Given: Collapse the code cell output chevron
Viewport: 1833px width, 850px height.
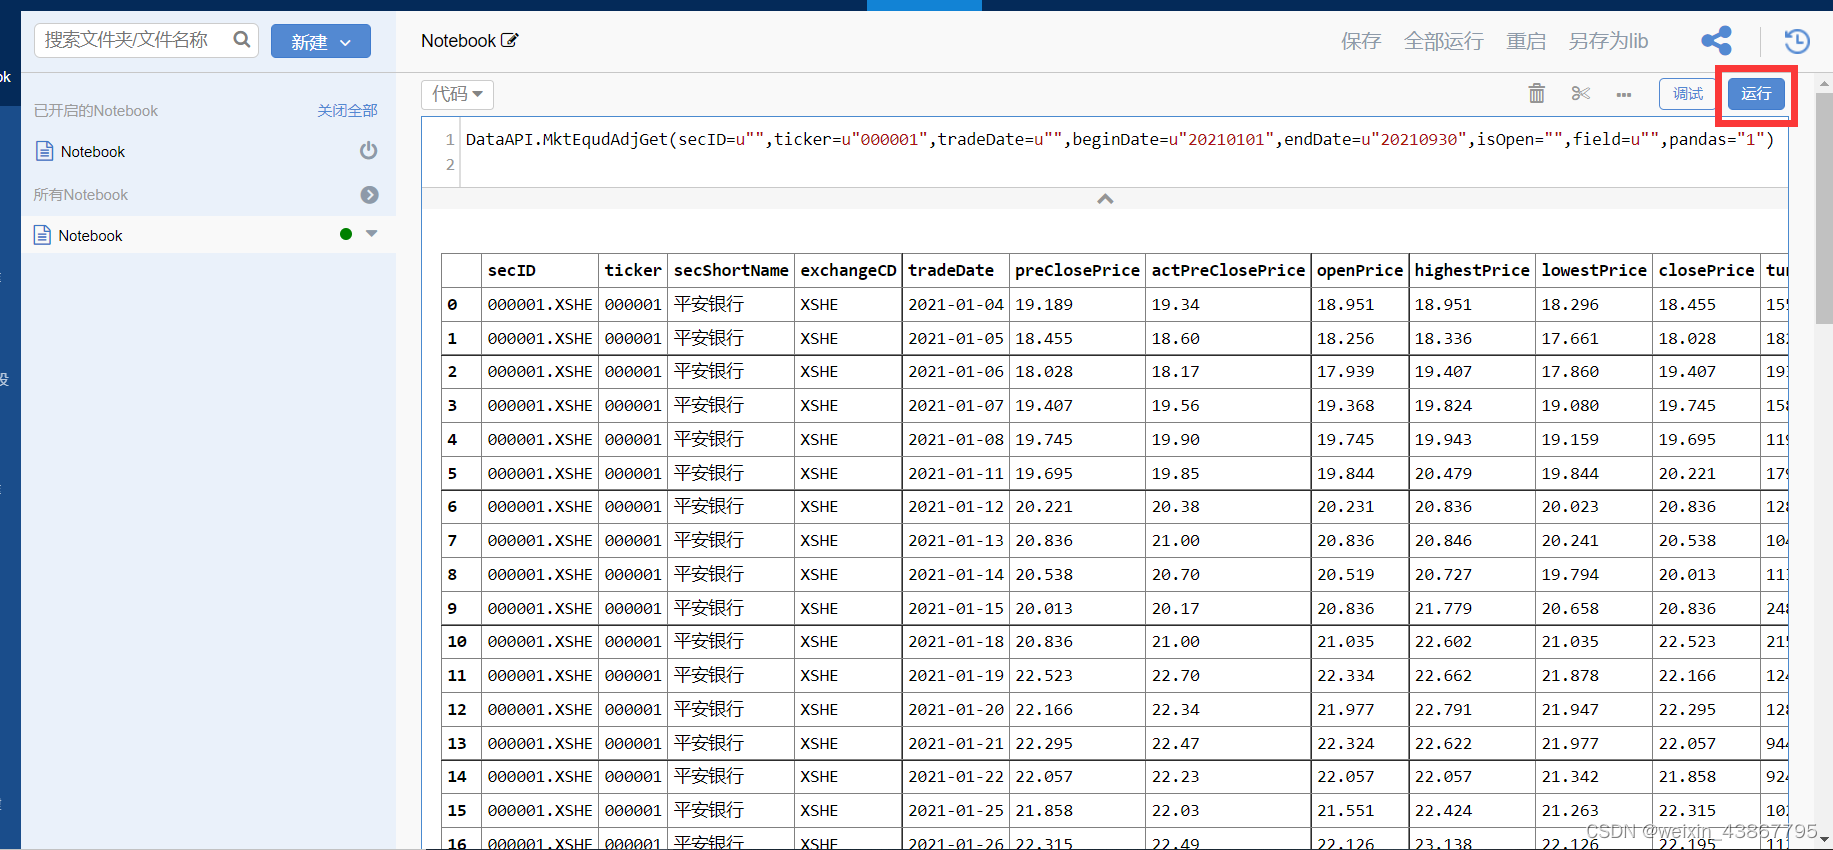Looking at the screenshot, I should pos(1105,199).
